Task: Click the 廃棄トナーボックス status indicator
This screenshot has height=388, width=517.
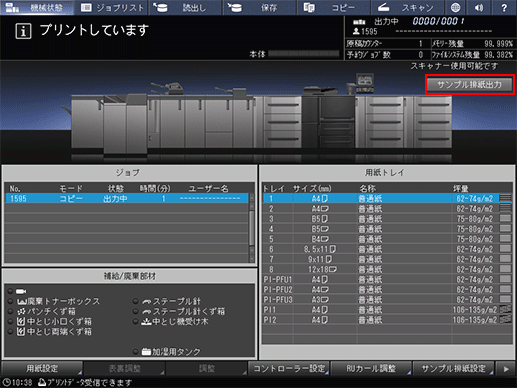Action: click(x=10, y=302)
